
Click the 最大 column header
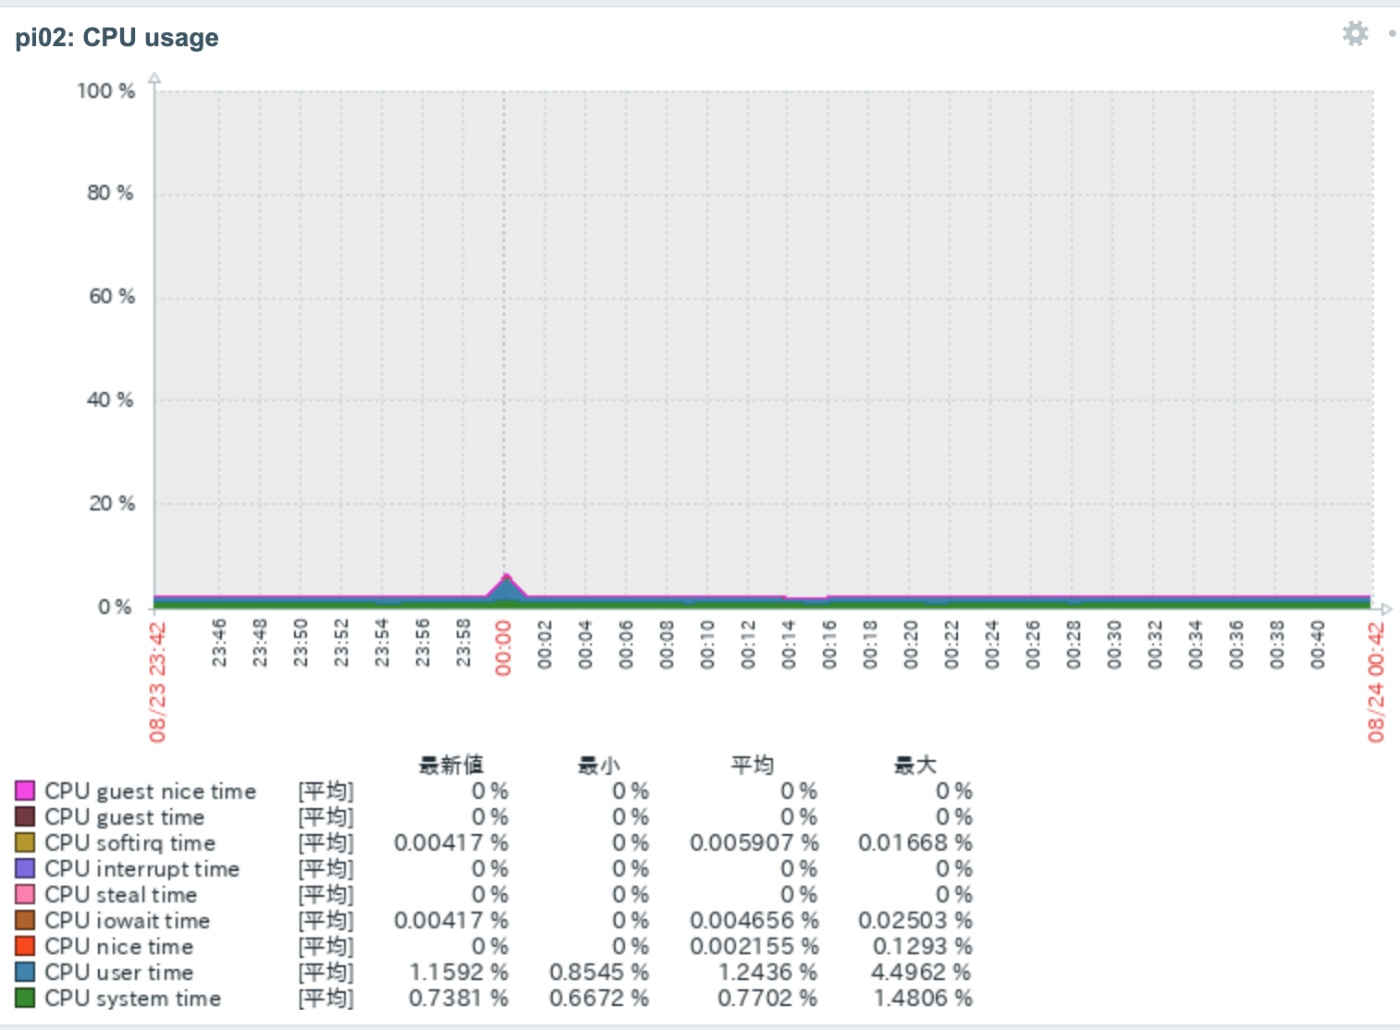click(915, 765)
